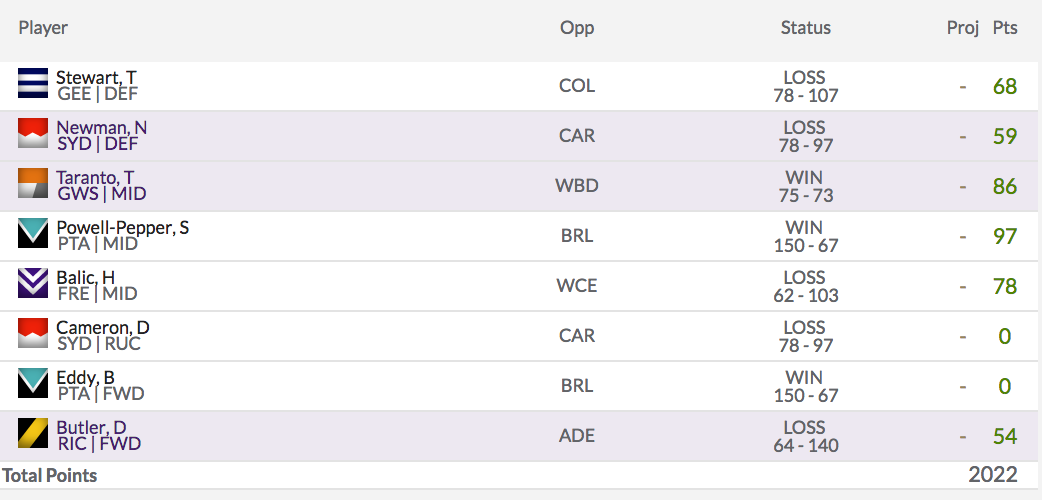Screen dimensions: 1042x500
Task: Open Stewart, T player link
Action: pos(96,77)
